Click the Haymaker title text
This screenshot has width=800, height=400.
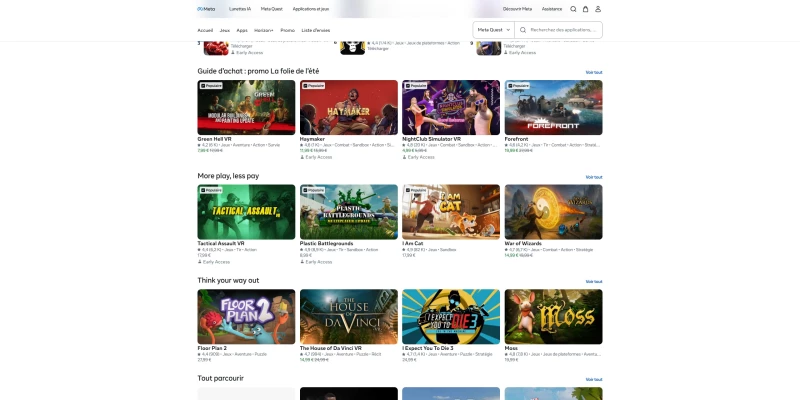tap(312, 139)
